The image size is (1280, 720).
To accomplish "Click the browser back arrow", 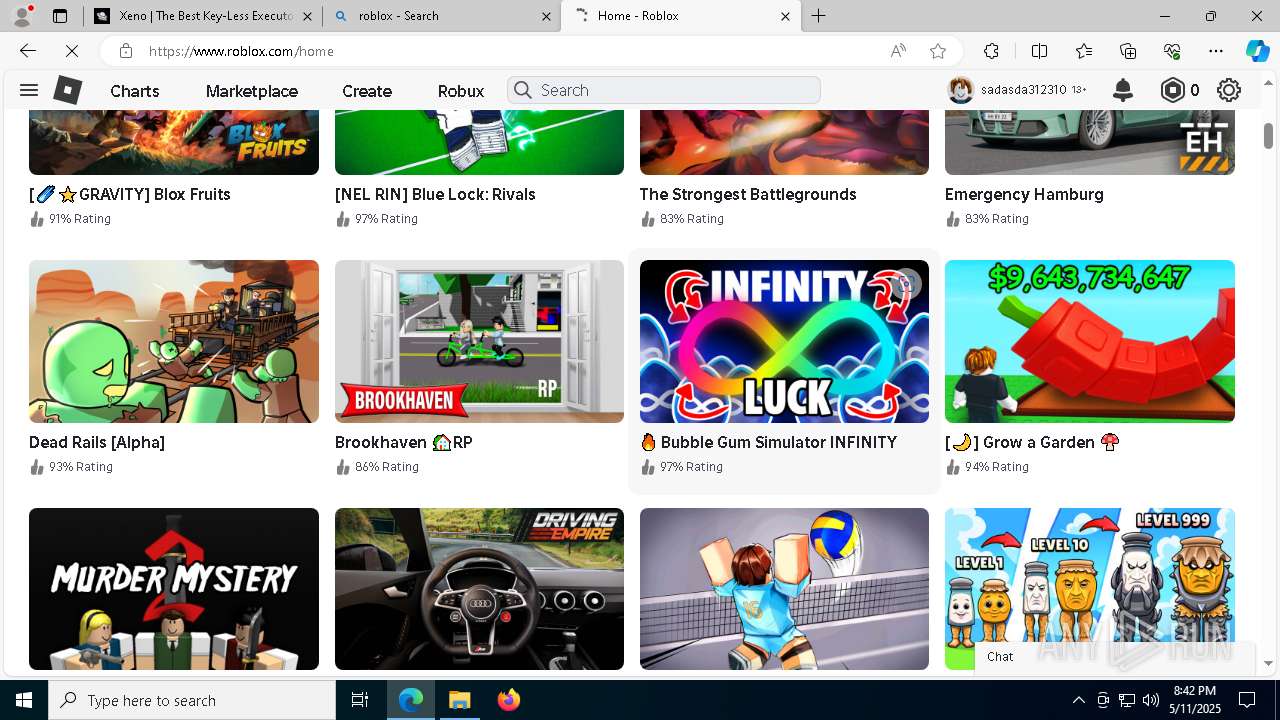I will pyautogui.click(x=28, y=51).
